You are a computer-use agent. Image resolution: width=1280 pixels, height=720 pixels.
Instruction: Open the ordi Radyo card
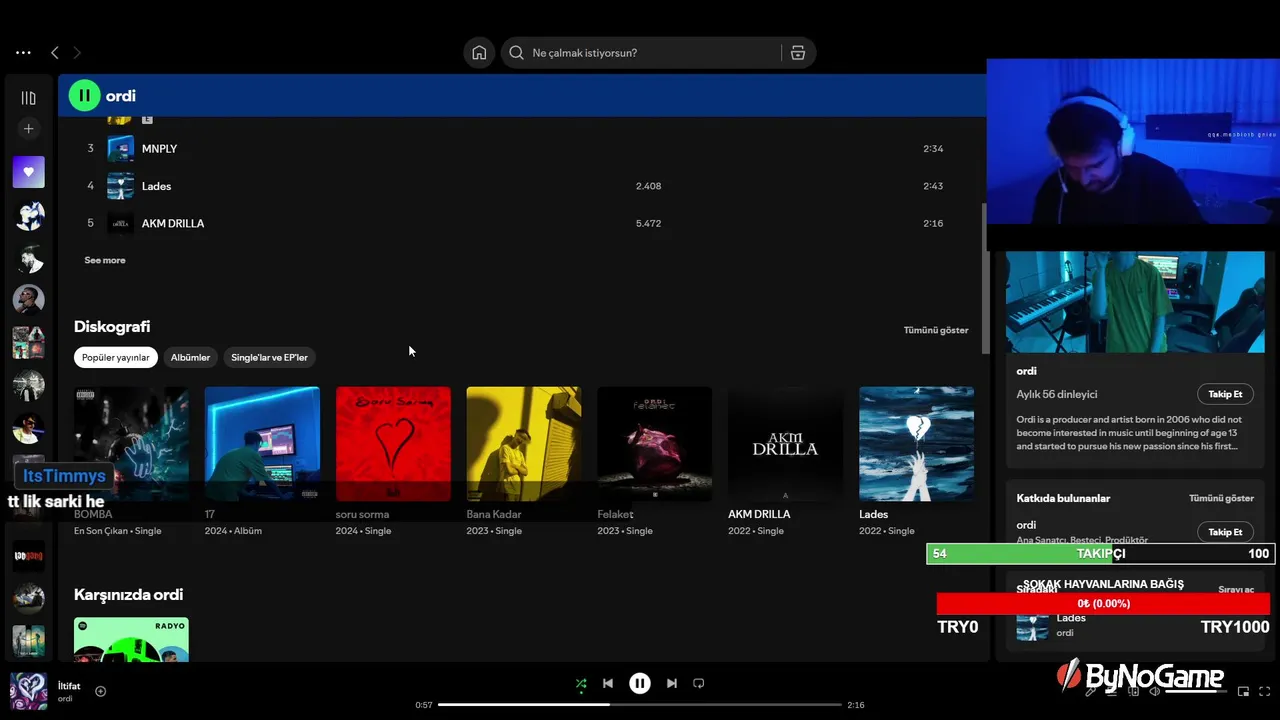coord(131,640)
